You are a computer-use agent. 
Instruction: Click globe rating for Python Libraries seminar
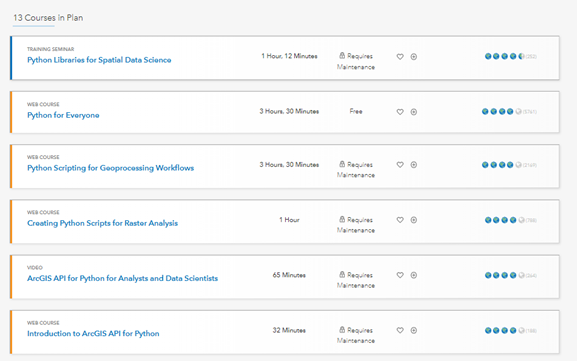point(505,56)
